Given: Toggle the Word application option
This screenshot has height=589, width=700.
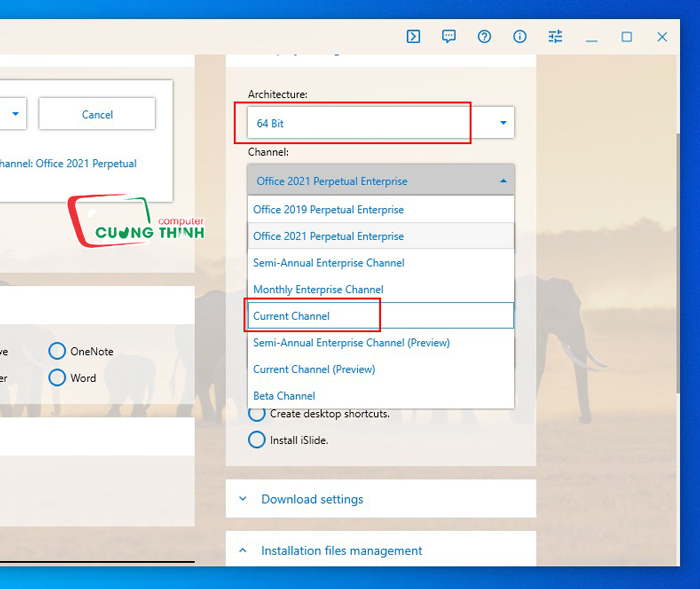Looking at the screenshot, I should pos(57,377).
